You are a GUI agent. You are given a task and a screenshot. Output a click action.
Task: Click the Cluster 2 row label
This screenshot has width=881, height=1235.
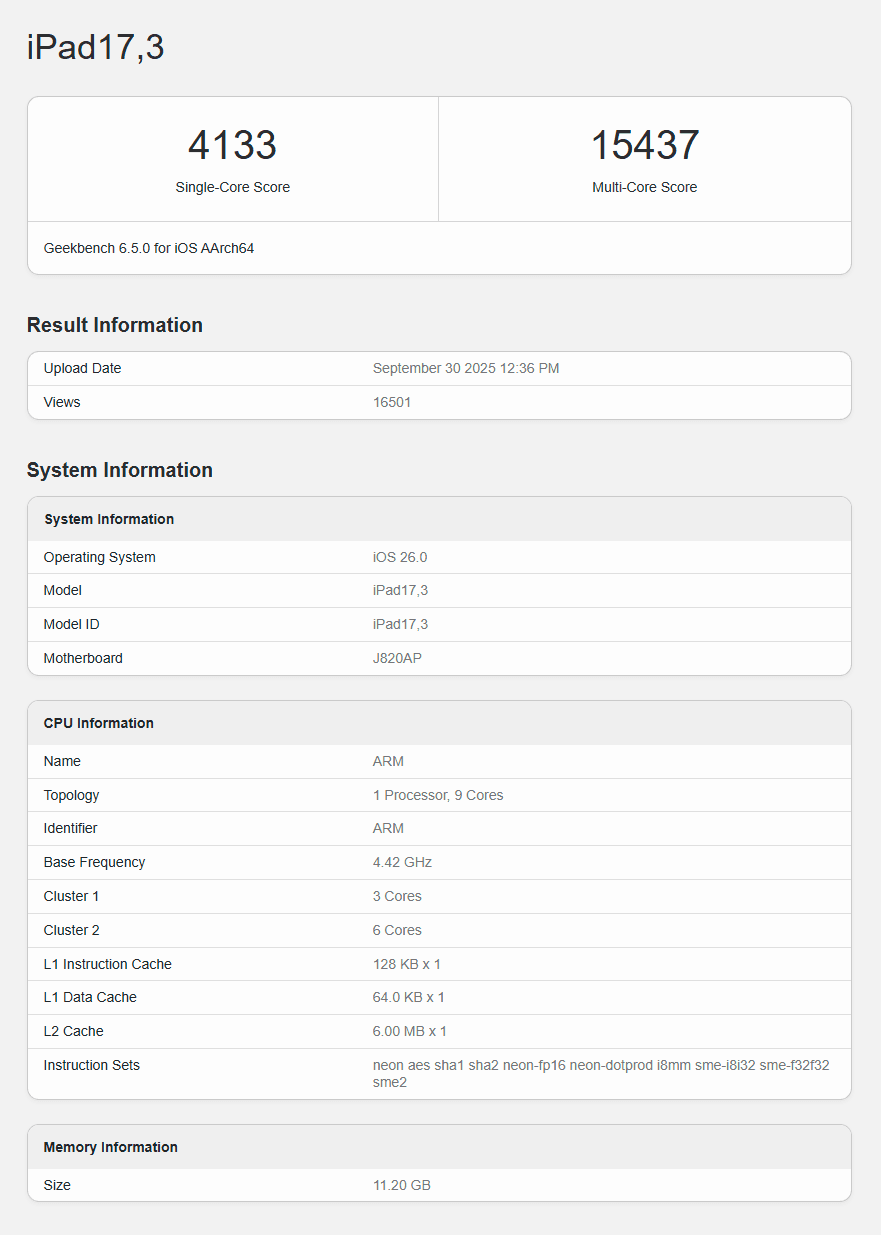coord(71,930)
